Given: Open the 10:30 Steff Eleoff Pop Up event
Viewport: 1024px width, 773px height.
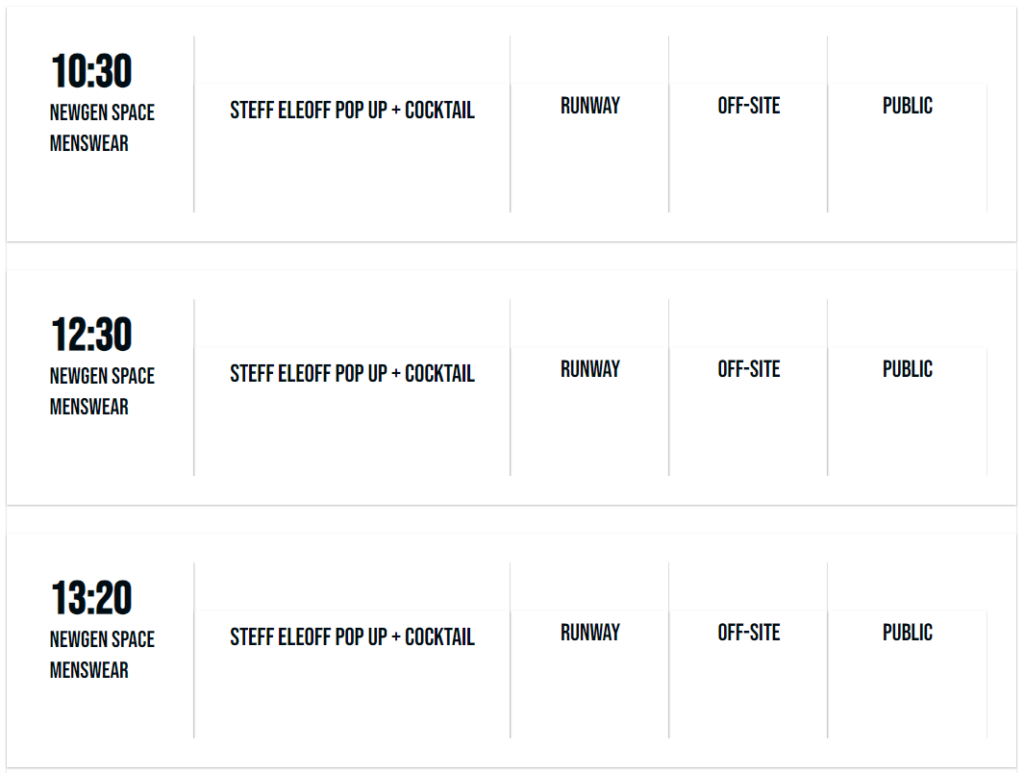Looking at the screenshot, I should point(352,110).
